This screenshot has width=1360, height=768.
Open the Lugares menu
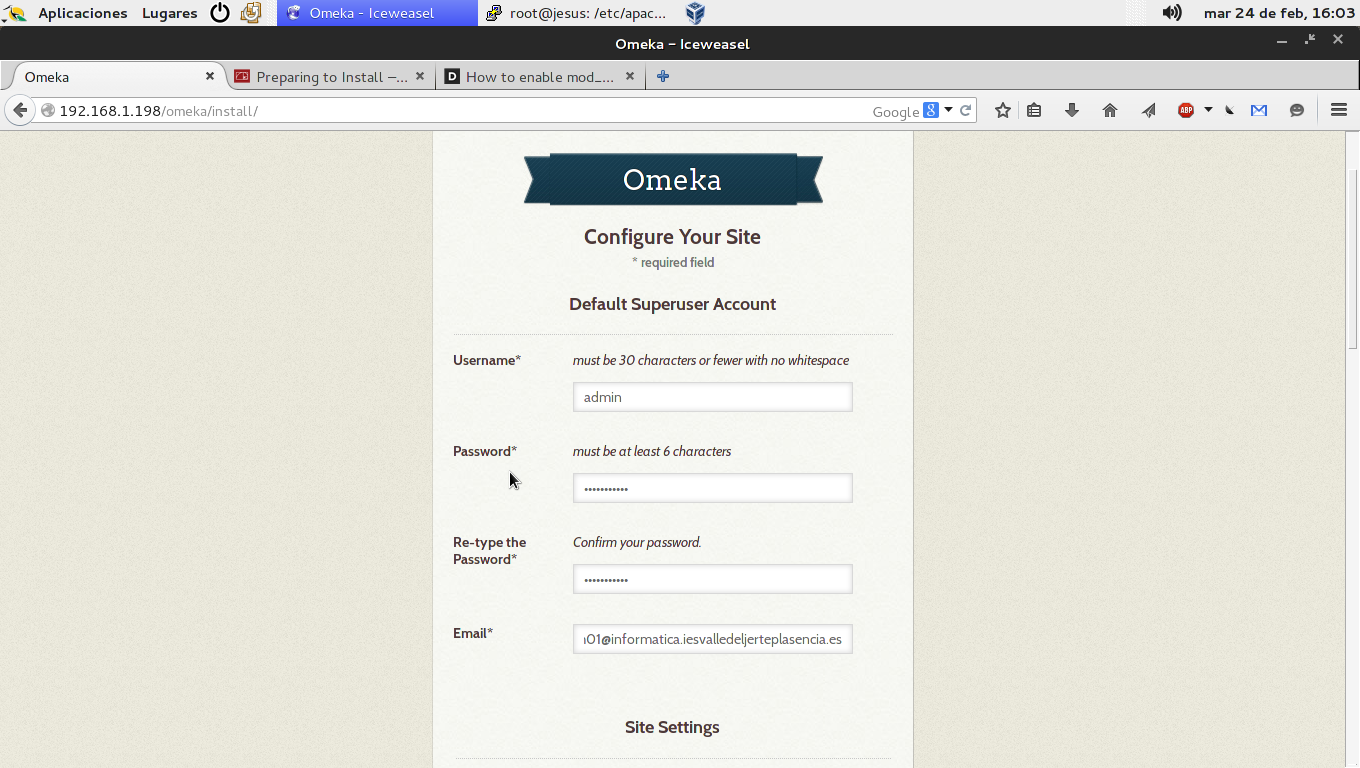(169, 13)
